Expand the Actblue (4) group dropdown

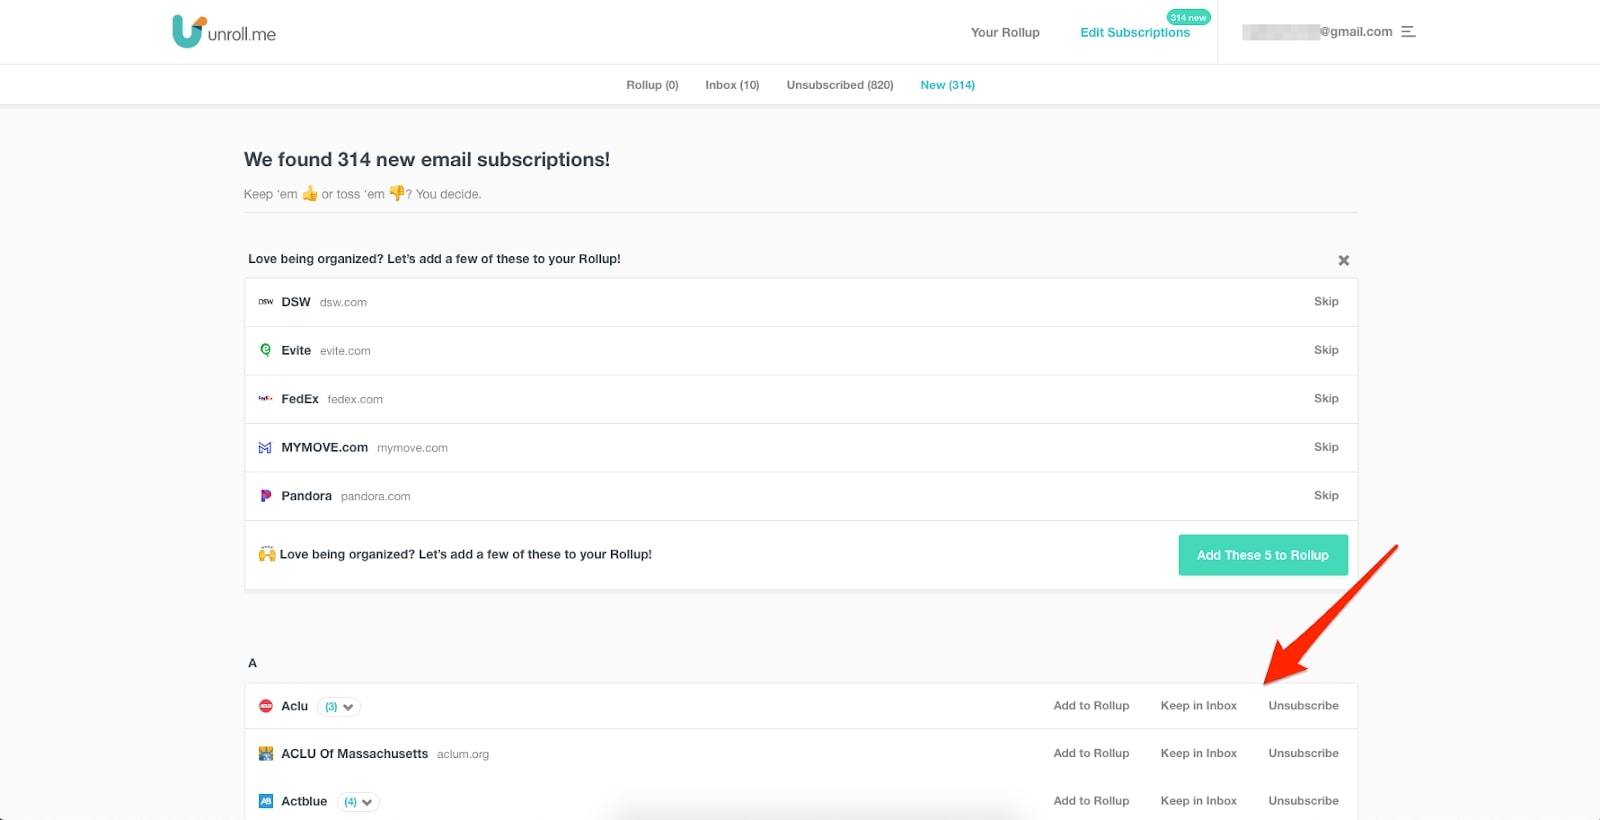pos(358,802)
